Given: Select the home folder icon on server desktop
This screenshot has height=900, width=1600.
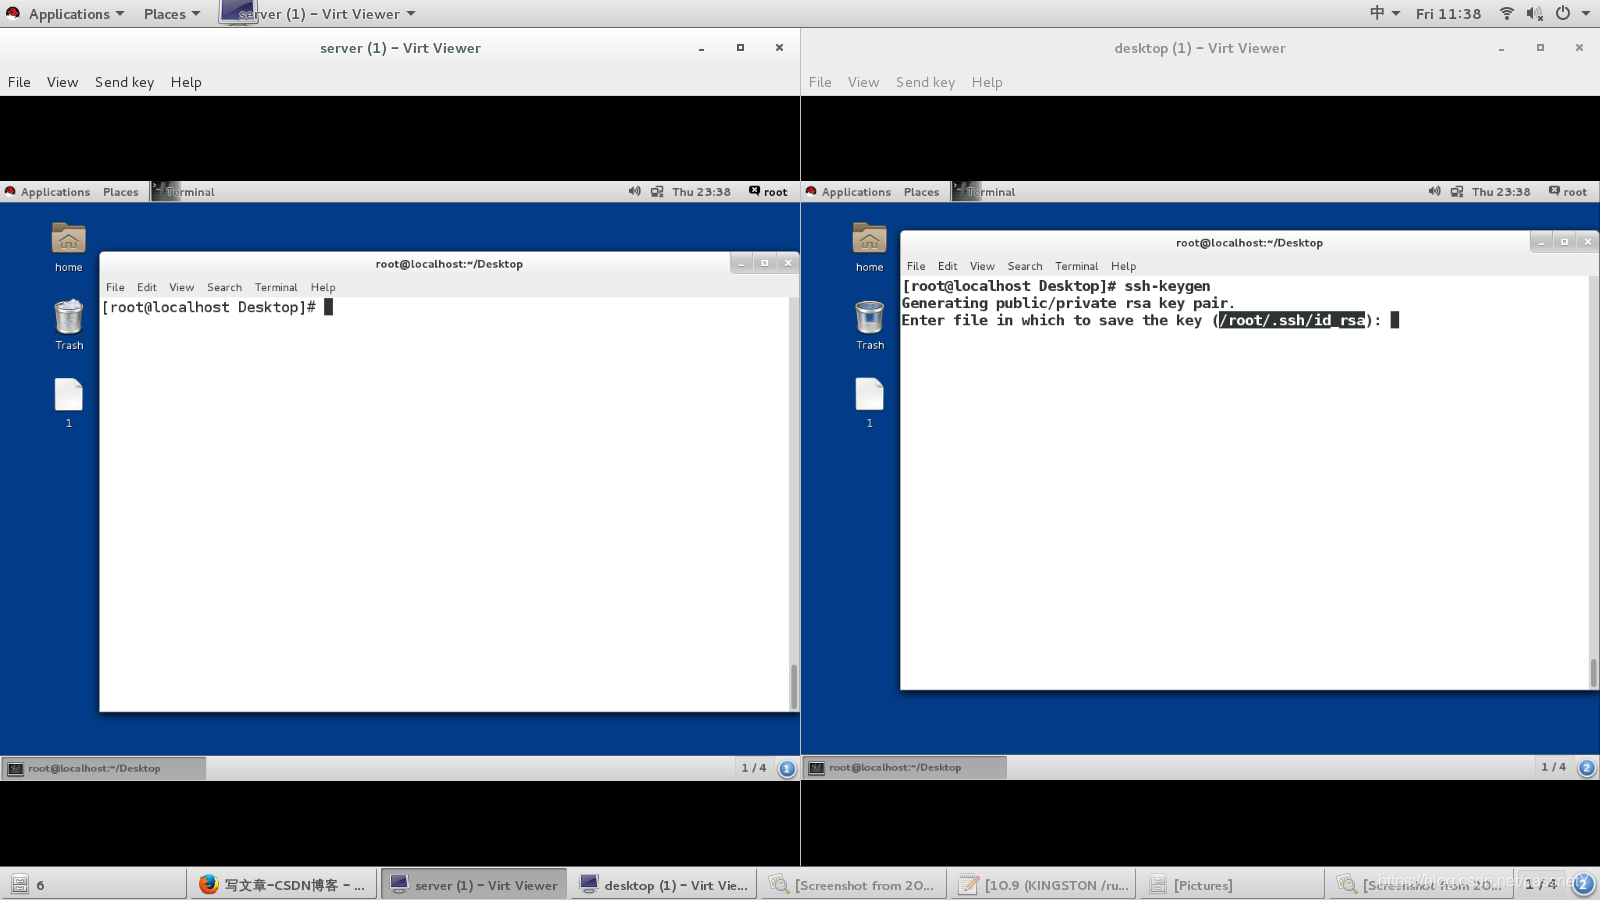Looking at the screenshot, I should point(69,248).
